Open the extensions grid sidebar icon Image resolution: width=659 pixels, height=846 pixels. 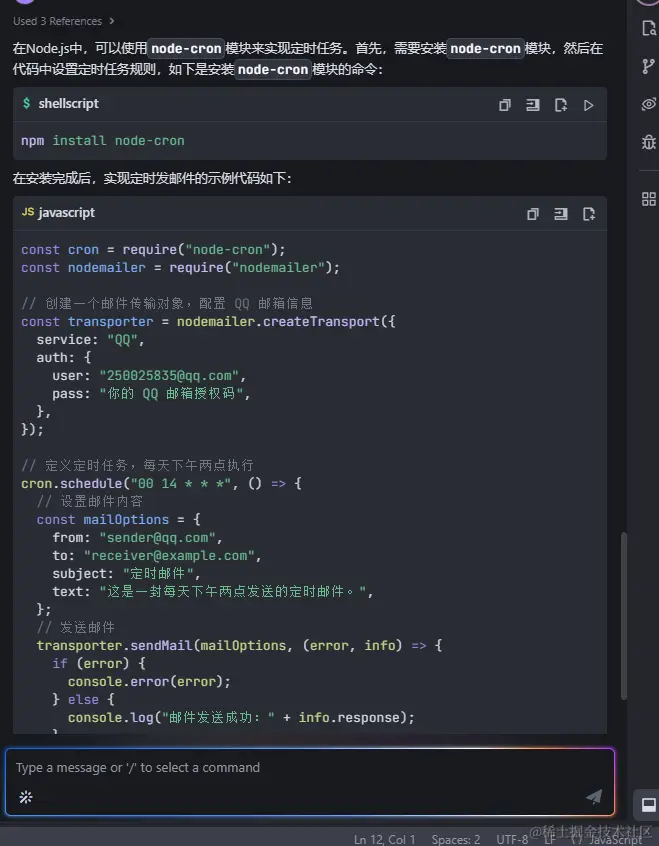click(x=648, y=199)
